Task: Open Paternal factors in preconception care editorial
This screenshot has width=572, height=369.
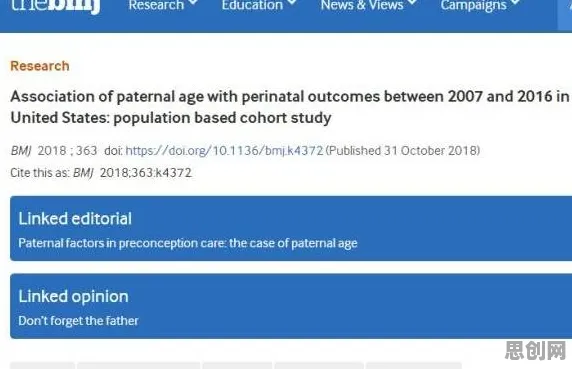Action: tap(188, 243)
